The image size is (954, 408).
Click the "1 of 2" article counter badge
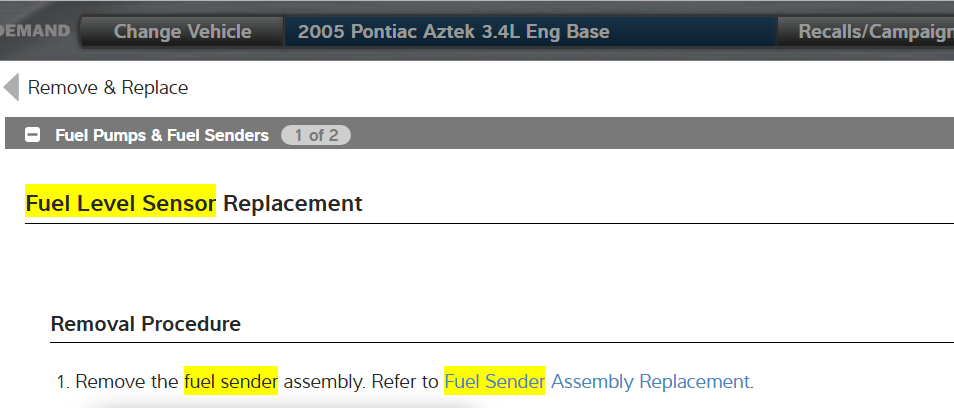(x=315, y=135)
